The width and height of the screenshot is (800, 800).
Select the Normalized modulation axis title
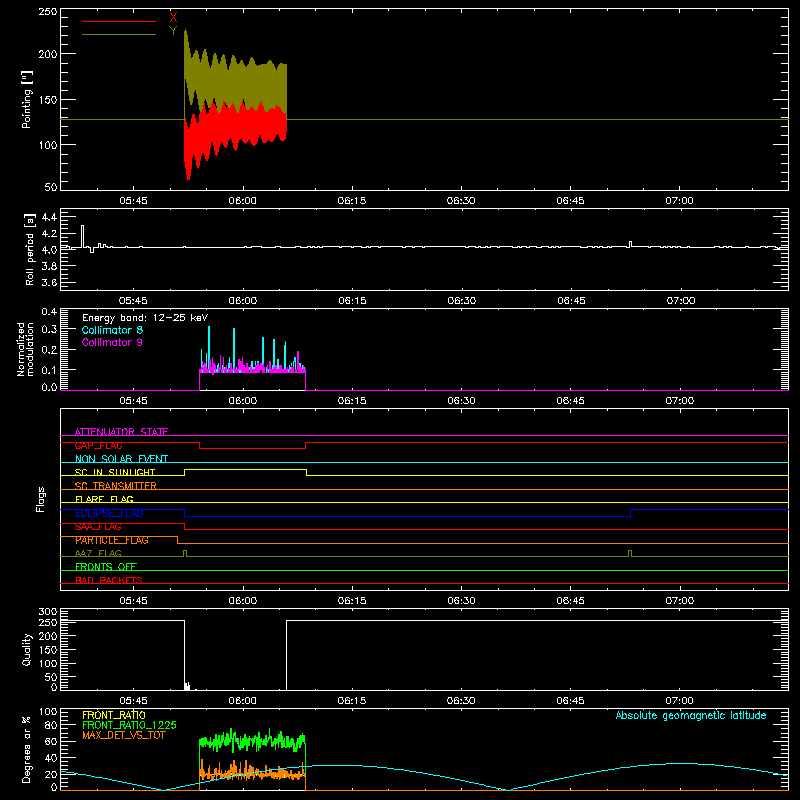click(x=24, y=349)
